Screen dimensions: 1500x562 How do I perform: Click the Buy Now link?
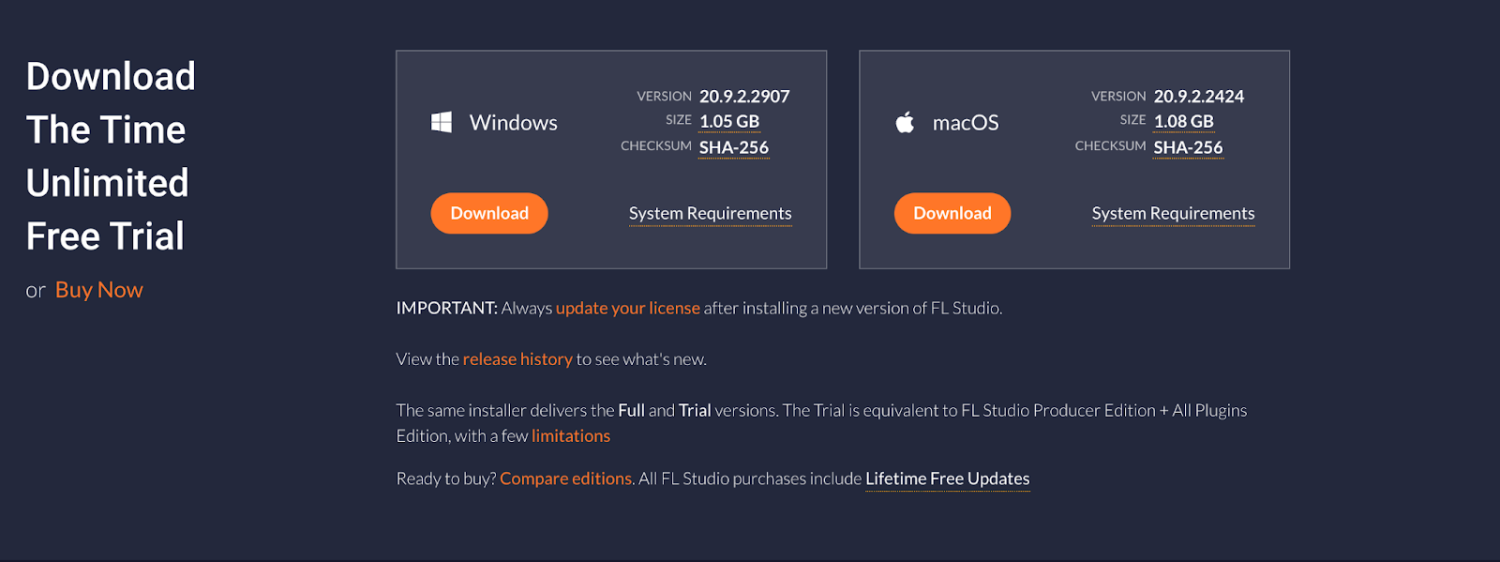coord(99,290)
